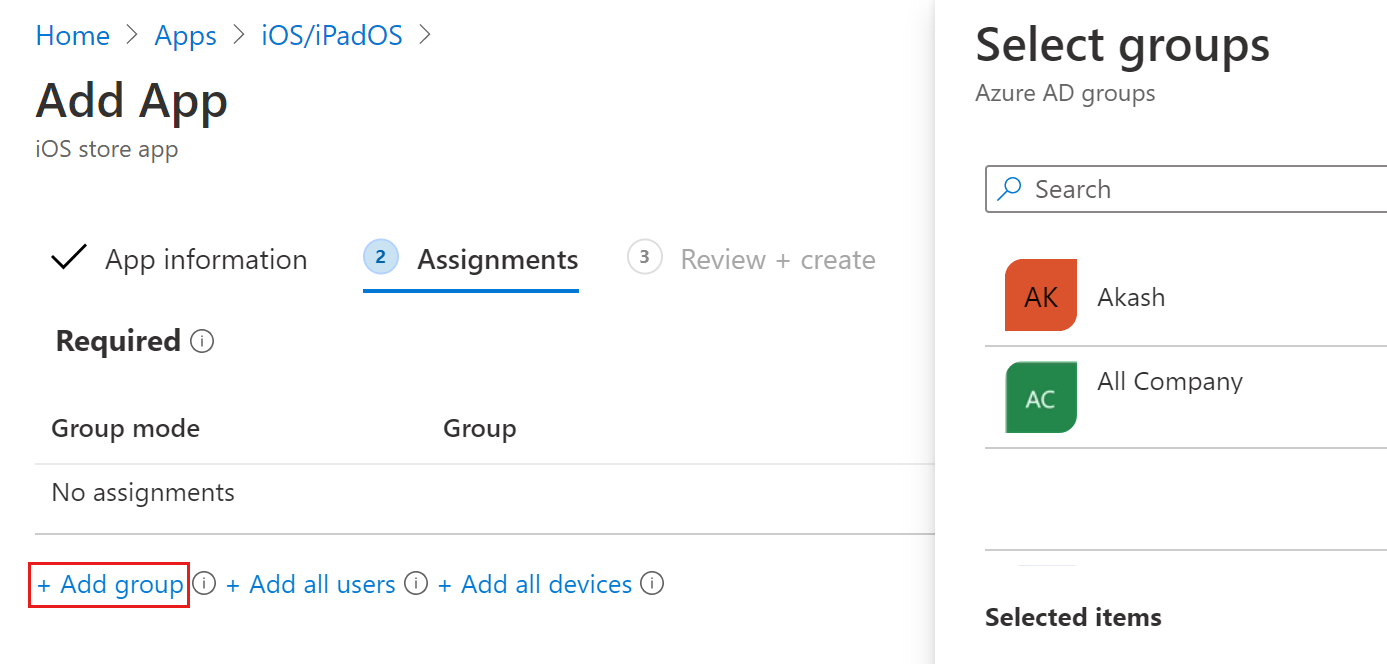Select the All Company group

point(1170,381)
